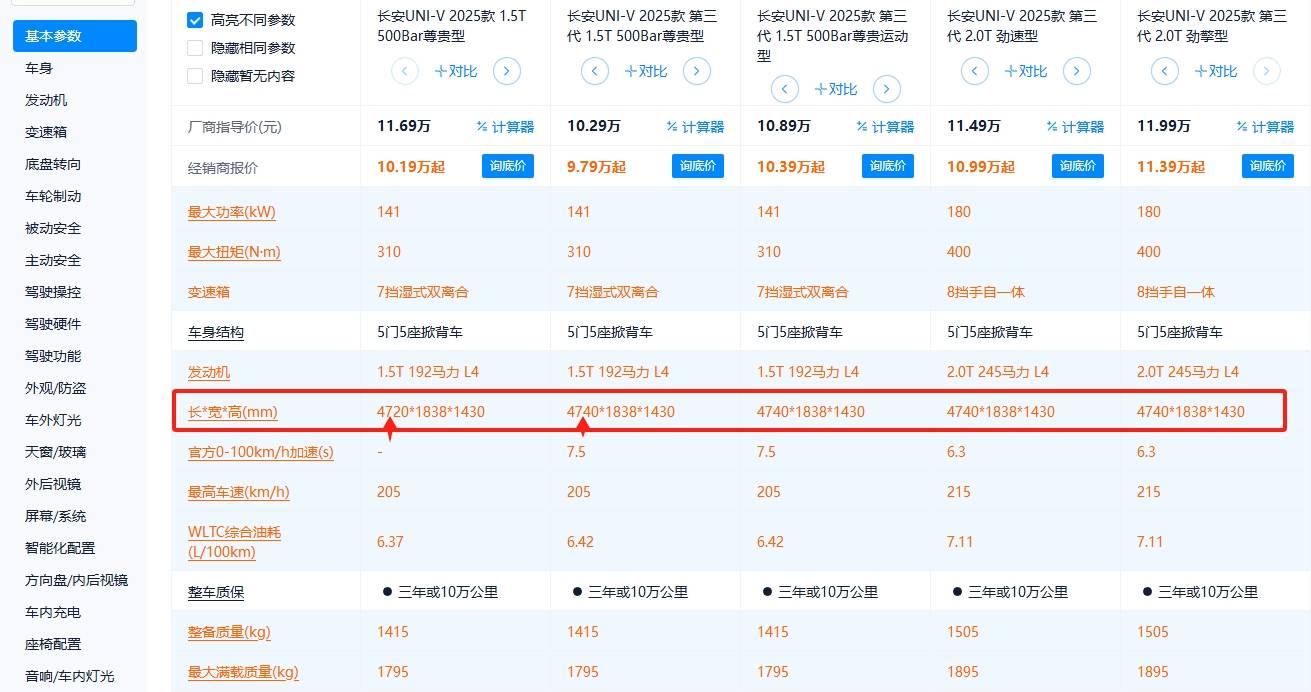Click 询底价 beside 11.39万起
Image resolution: width=1311 pixels, height=692 pixels.
pos(1268,166)
